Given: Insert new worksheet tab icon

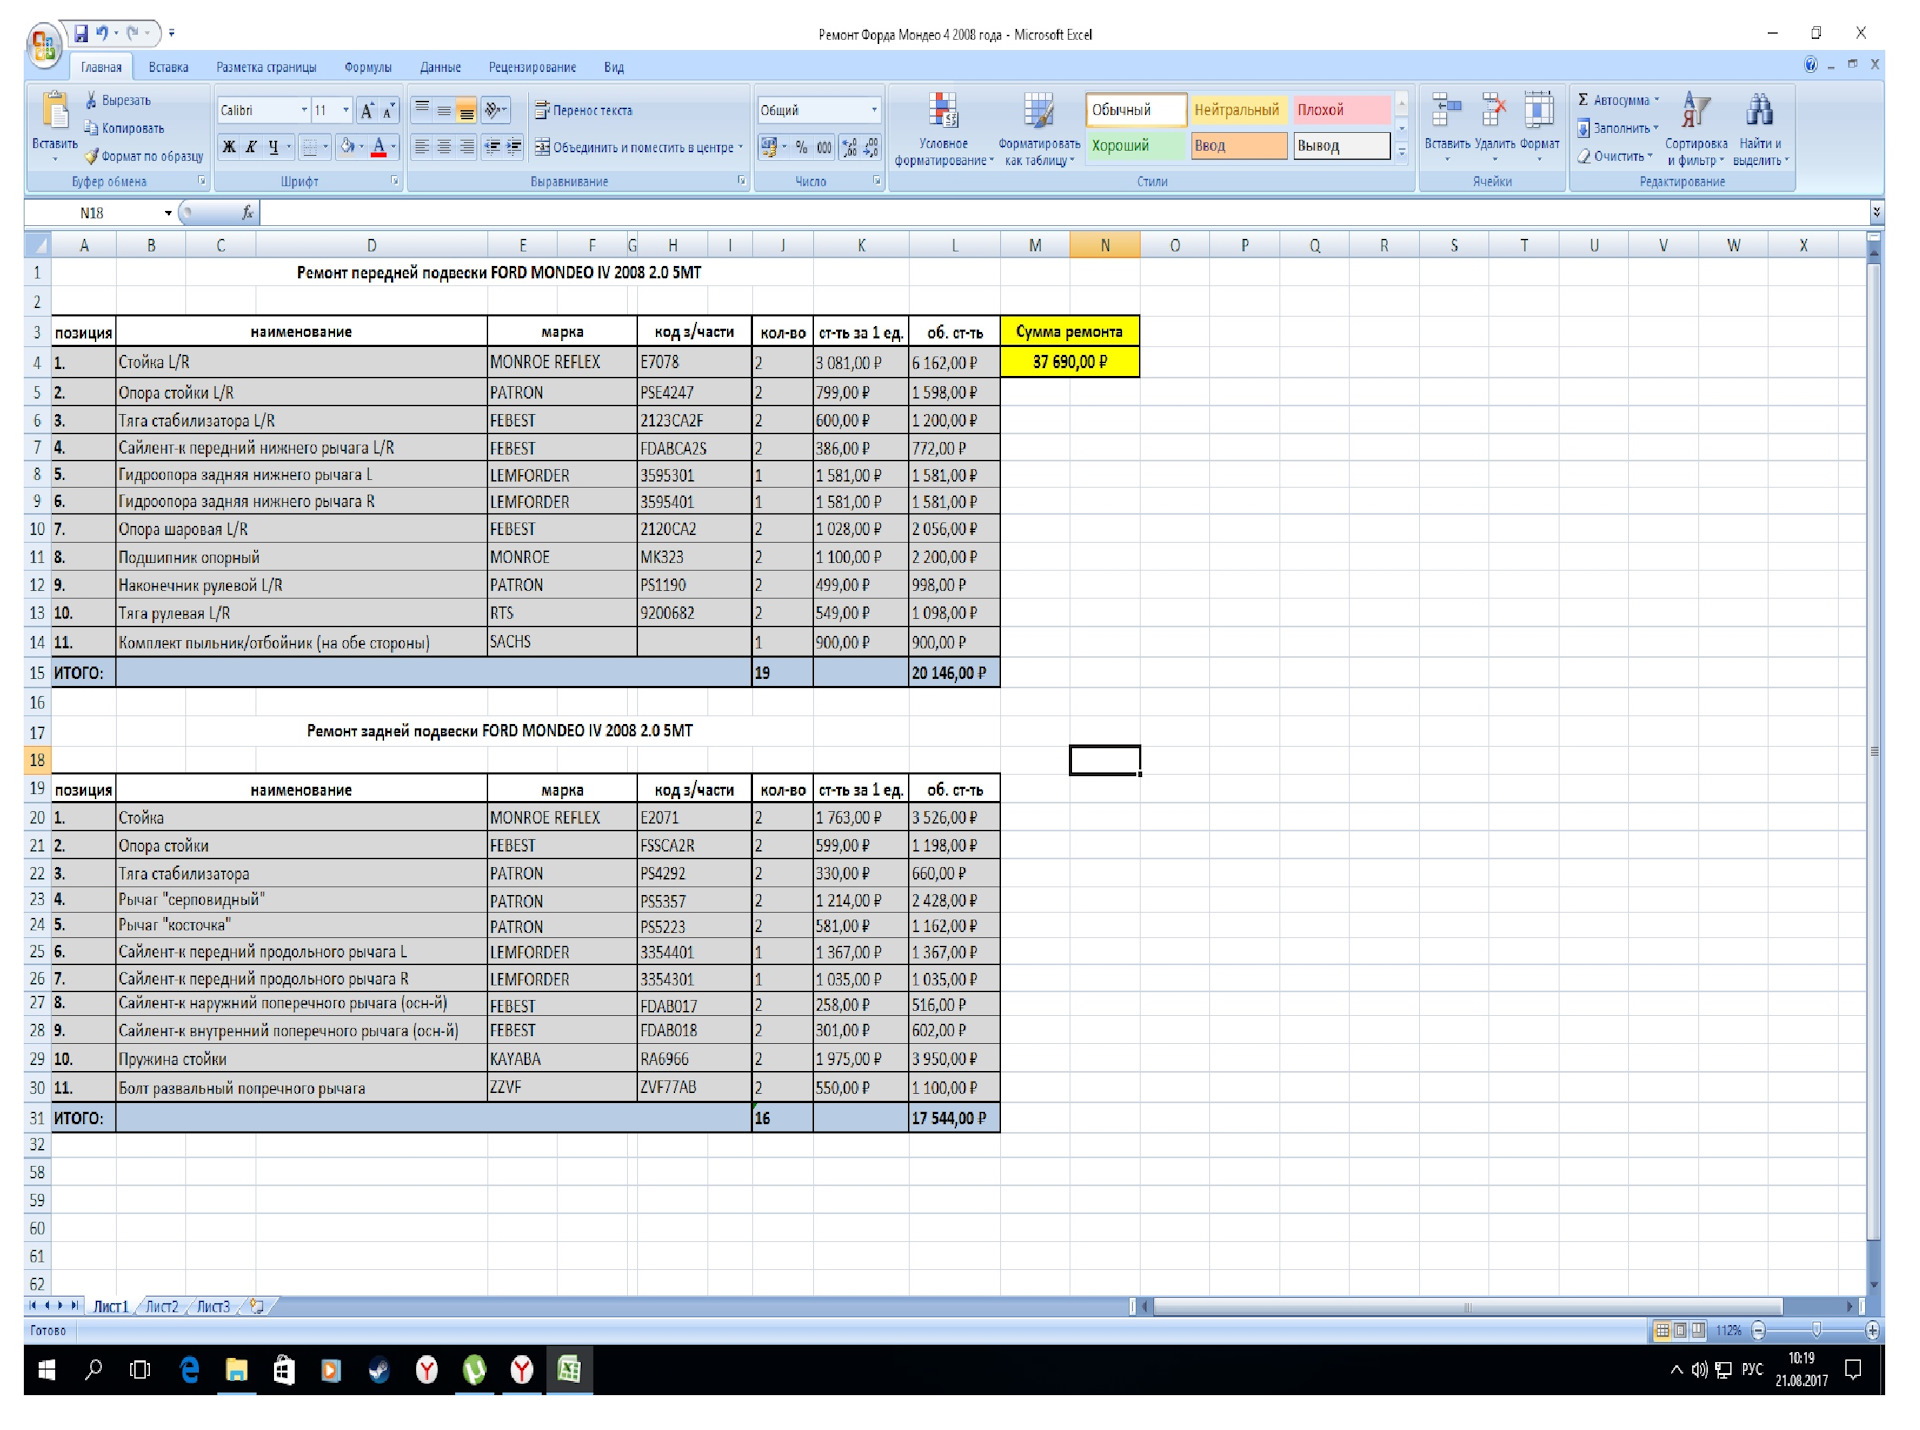Looking at the screenshot, I should (257, 1306).
